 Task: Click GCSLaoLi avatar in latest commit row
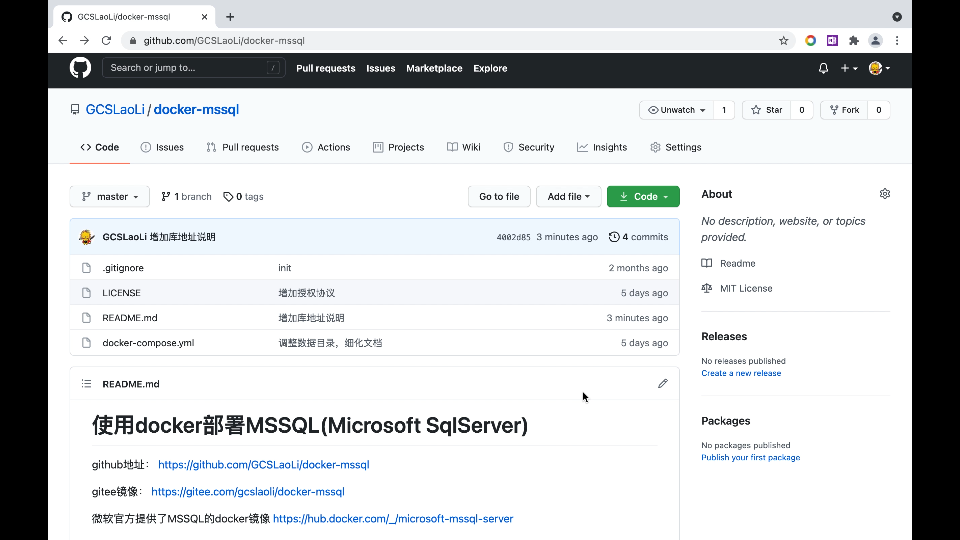(x=86, y=237)
